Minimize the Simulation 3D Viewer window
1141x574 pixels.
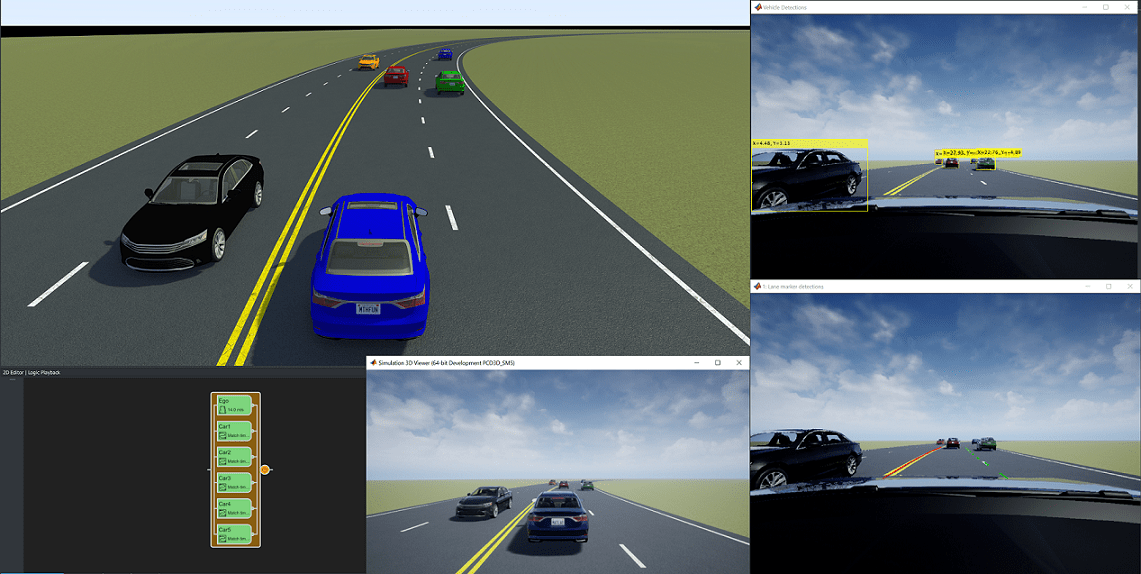pyautogui.click(x=696, y=362)
